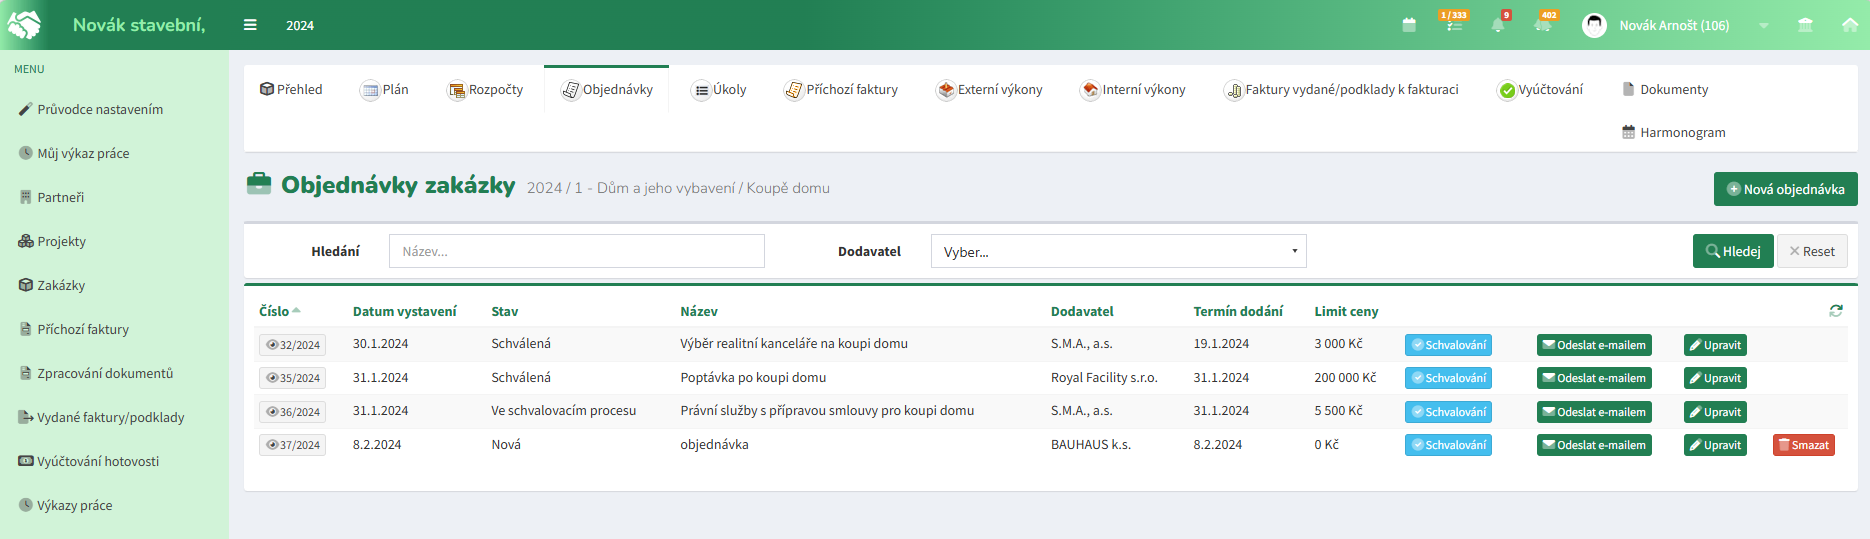Image resolution: width=1870 pixels, height=539 pixels.
Task: Open the Harmonogram tab
Action: tap(1674, 132)
